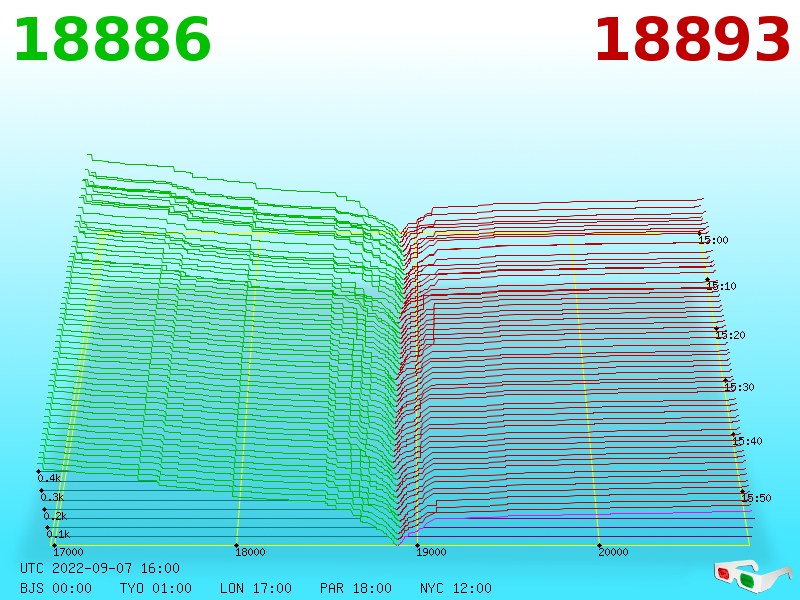The image size is (800, 600).
Task: Click the 0.4k depth axis label
Action: [49, 478]
